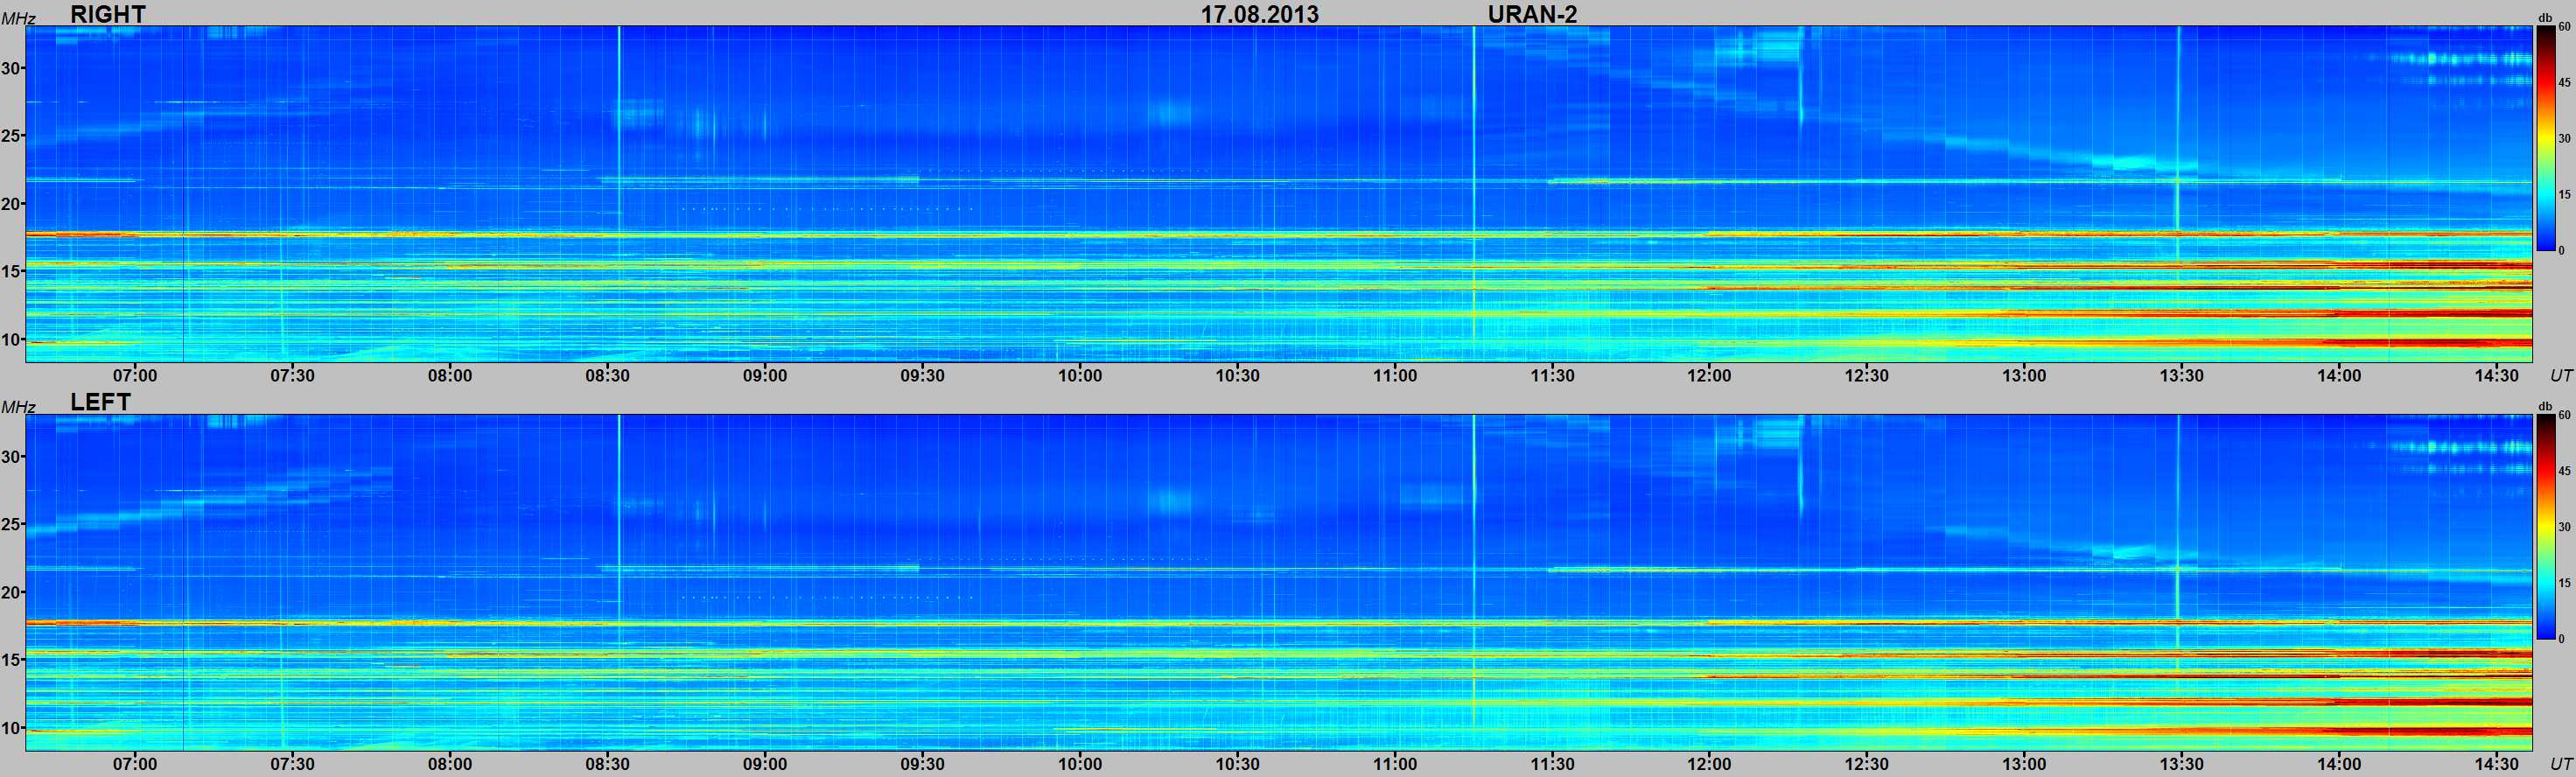
Task: Click the 14:30 time tick under RIGHT panel
Action: pyautogui.click(x=2496, y=376)
